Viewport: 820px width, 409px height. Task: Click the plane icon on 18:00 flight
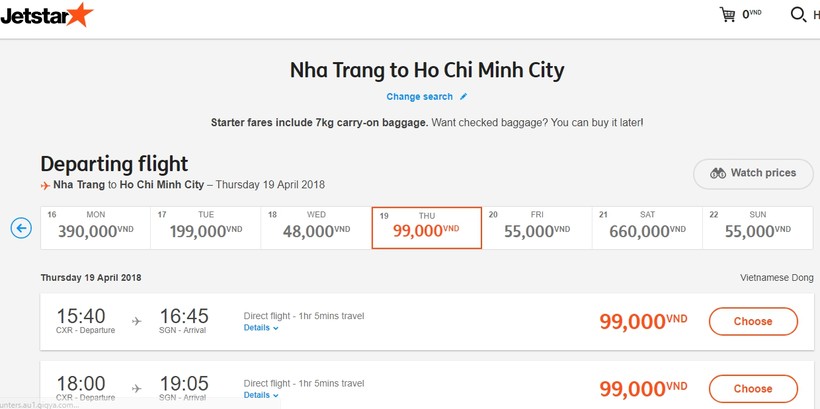[137, 388]
